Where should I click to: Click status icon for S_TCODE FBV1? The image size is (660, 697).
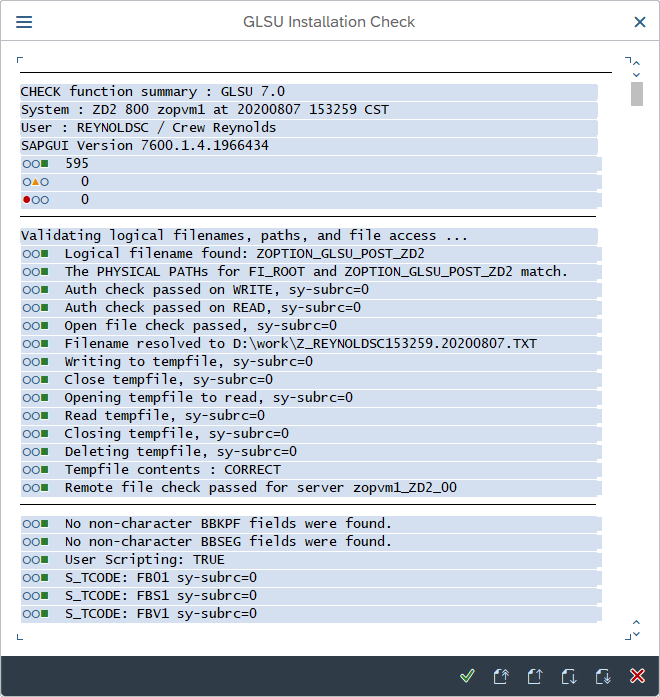pyautogui.click(x=36, y=614)
